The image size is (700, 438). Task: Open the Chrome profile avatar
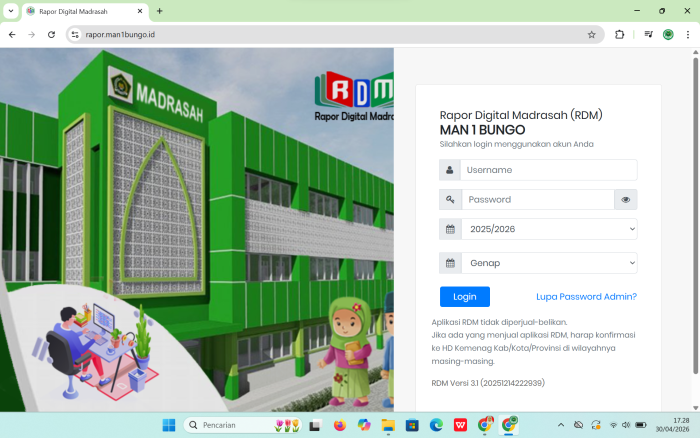(668, 34)
